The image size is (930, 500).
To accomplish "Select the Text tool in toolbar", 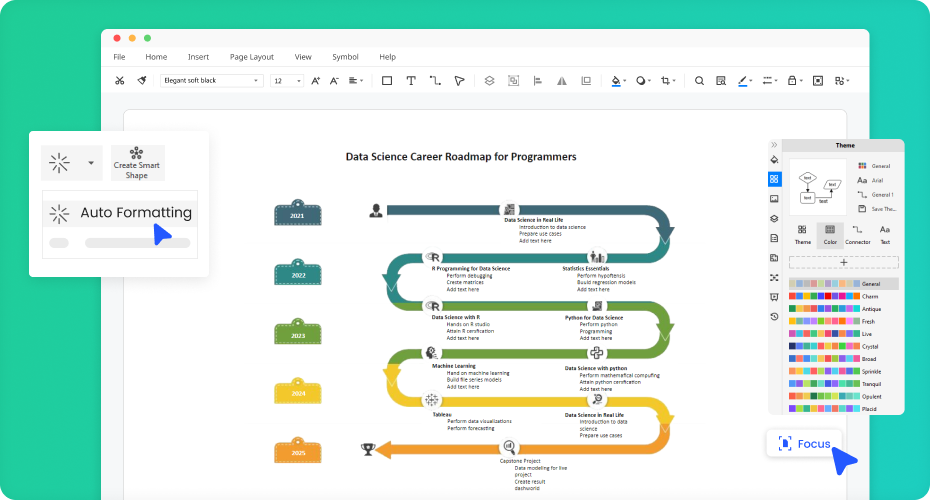I will [x=411, y=81].
